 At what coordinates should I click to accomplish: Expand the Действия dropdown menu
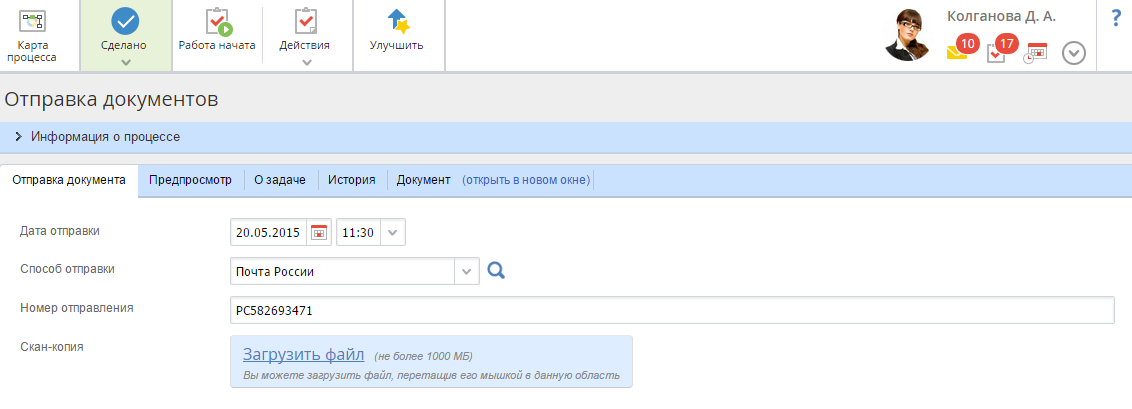coord(306,62)
